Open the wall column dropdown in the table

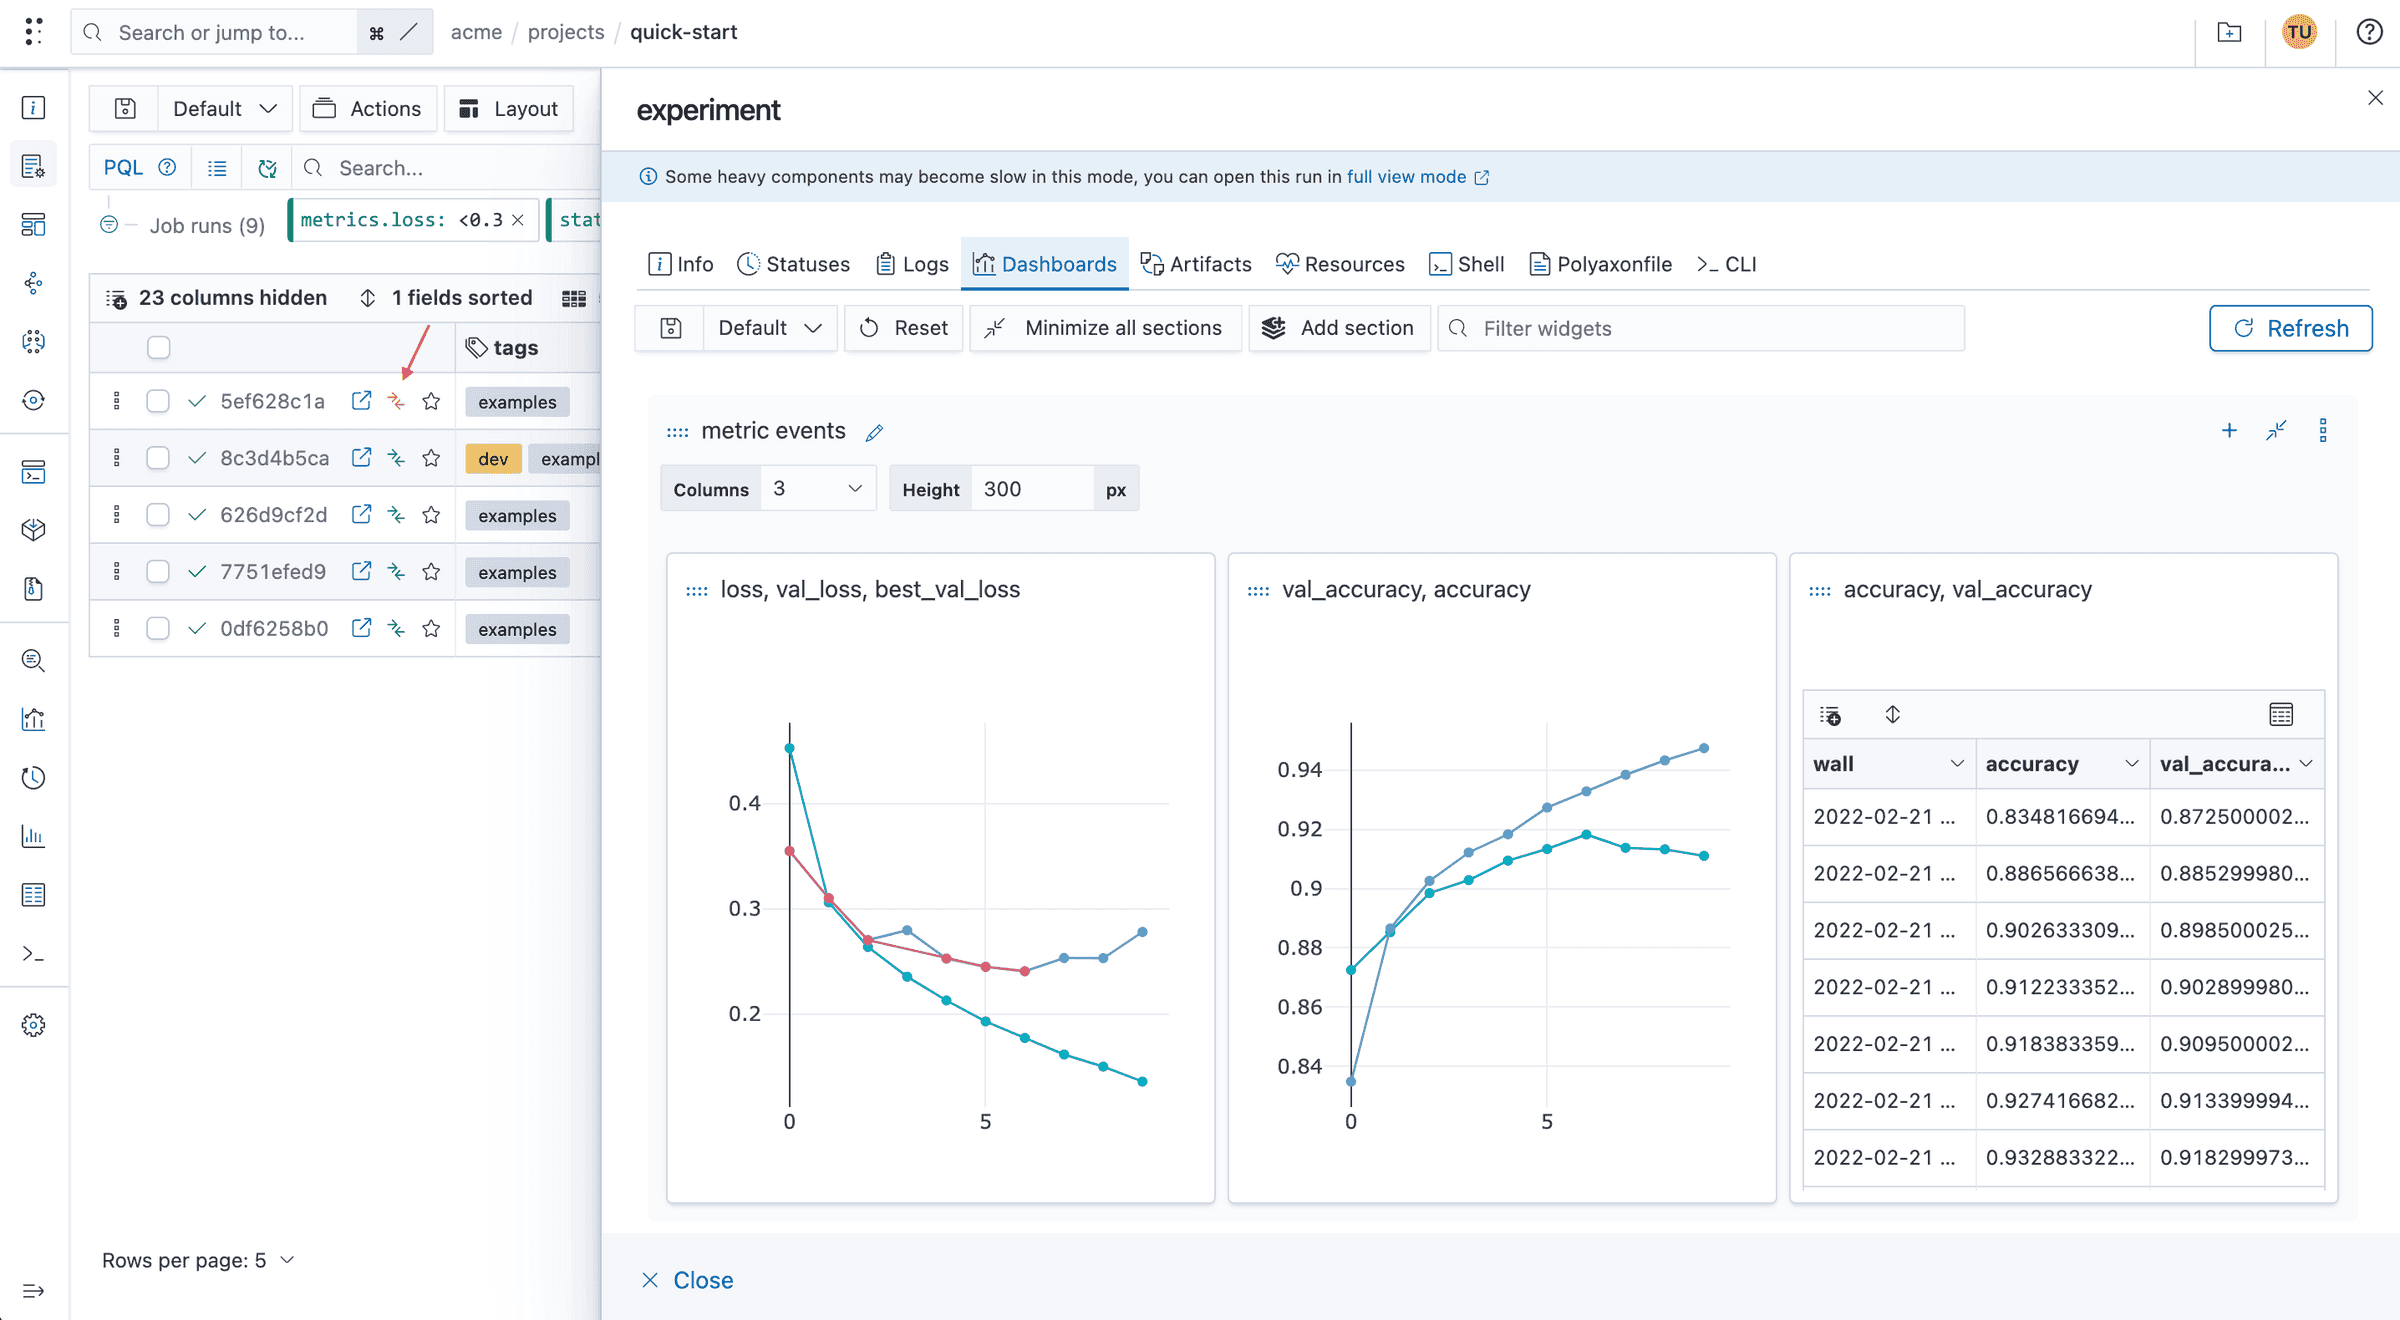1958,763
